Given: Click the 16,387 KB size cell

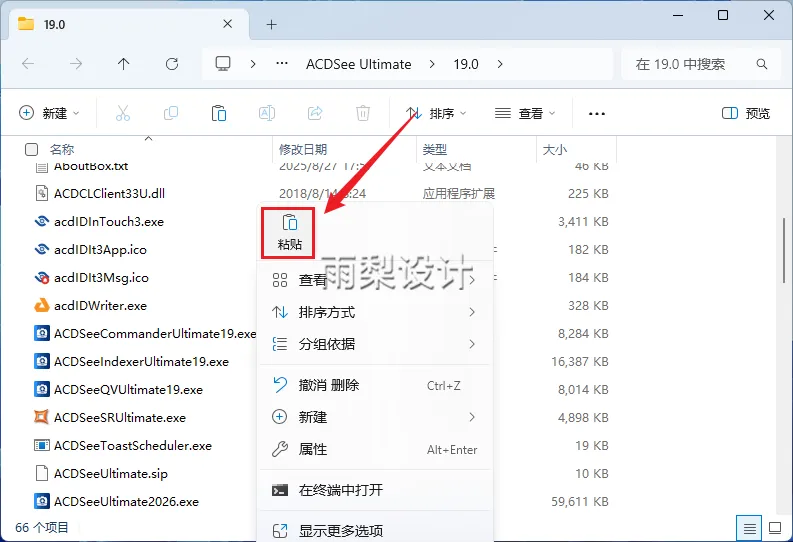Looking at the screenshot, I should click(580, 362).
